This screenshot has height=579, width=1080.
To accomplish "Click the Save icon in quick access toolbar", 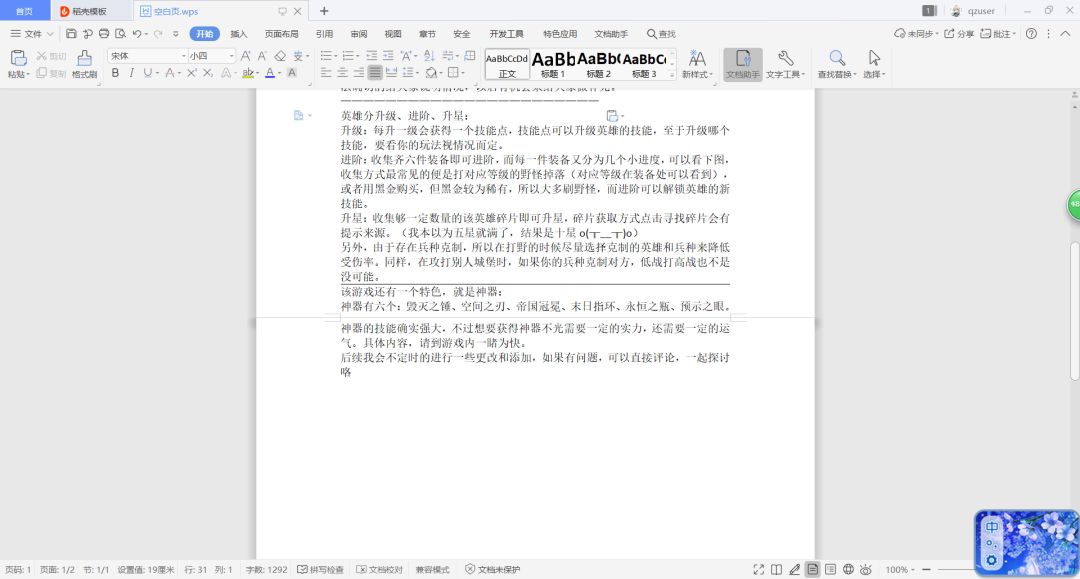I will point(71,33).
